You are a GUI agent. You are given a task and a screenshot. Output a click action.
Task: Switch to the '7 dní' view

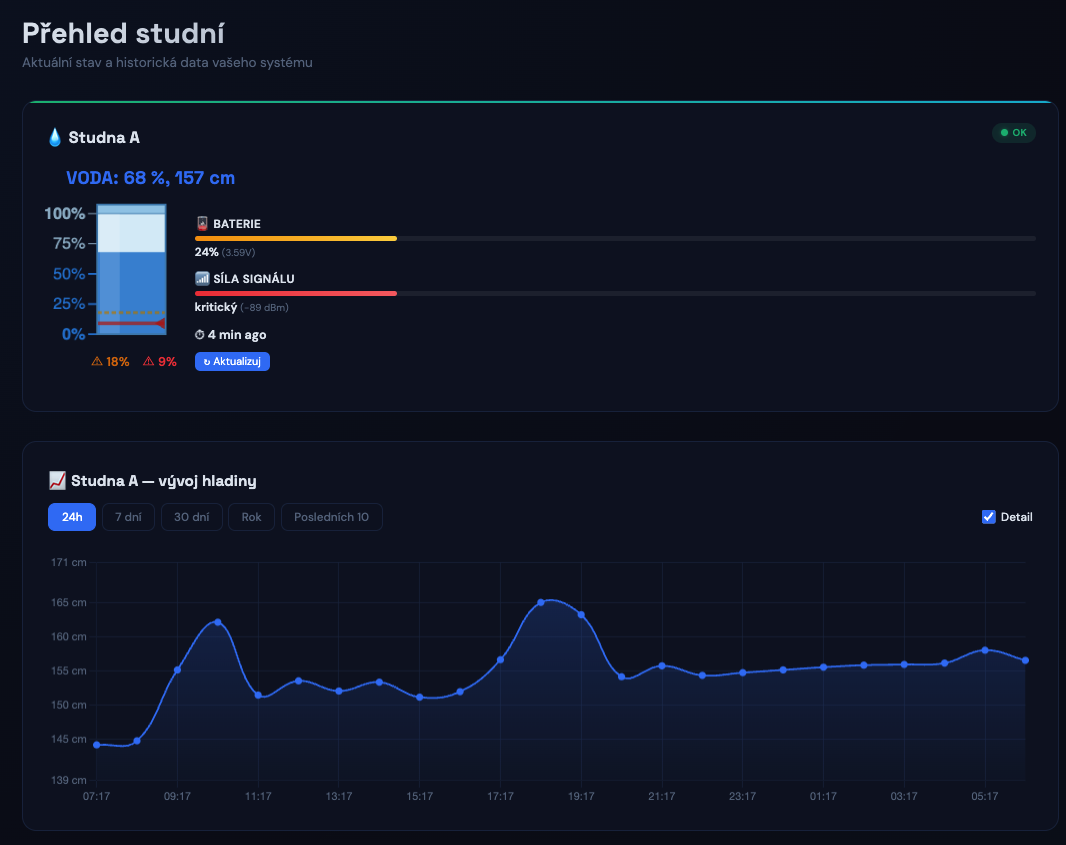[128, 516]
